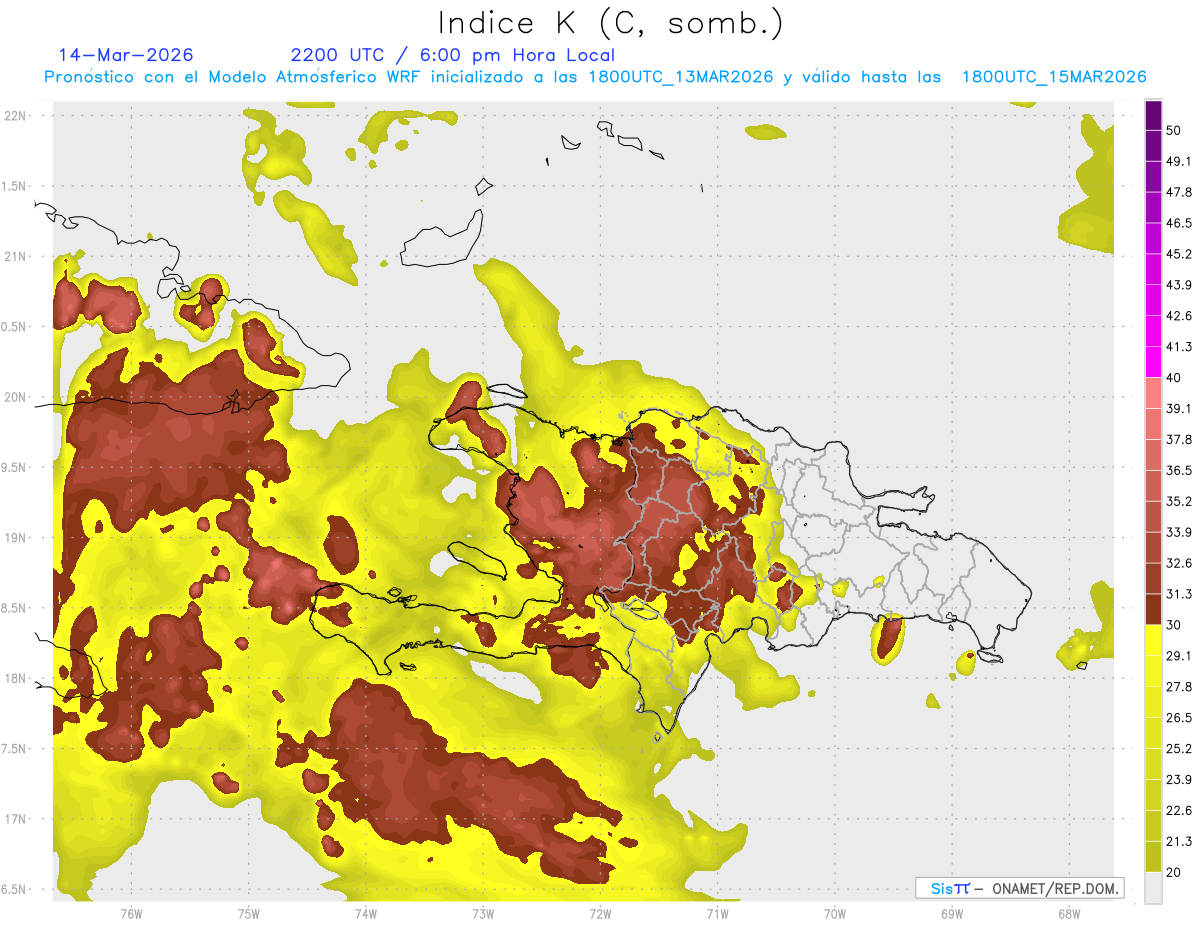Pick the dark purple colorbar segment above 50
The height and width of the screenshot is (927, 1200).
tap(1153, 115)
